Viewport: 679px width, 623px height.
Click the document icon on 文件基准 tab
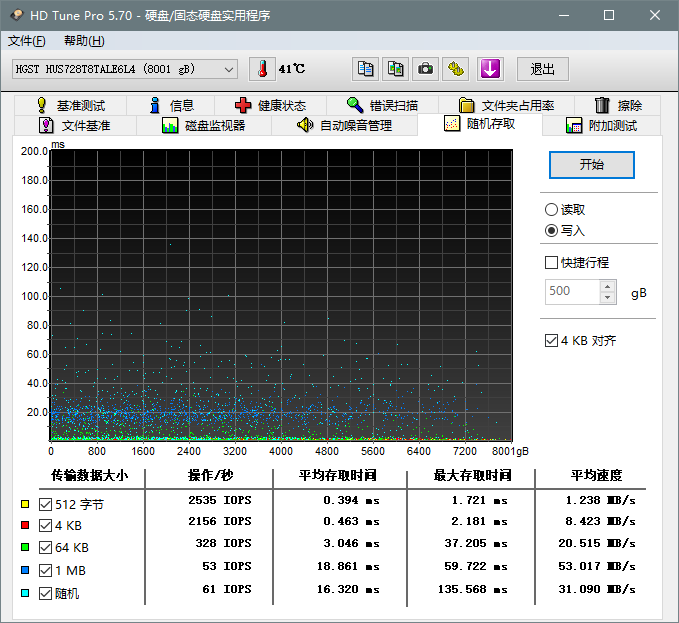(x=46, y=126)
